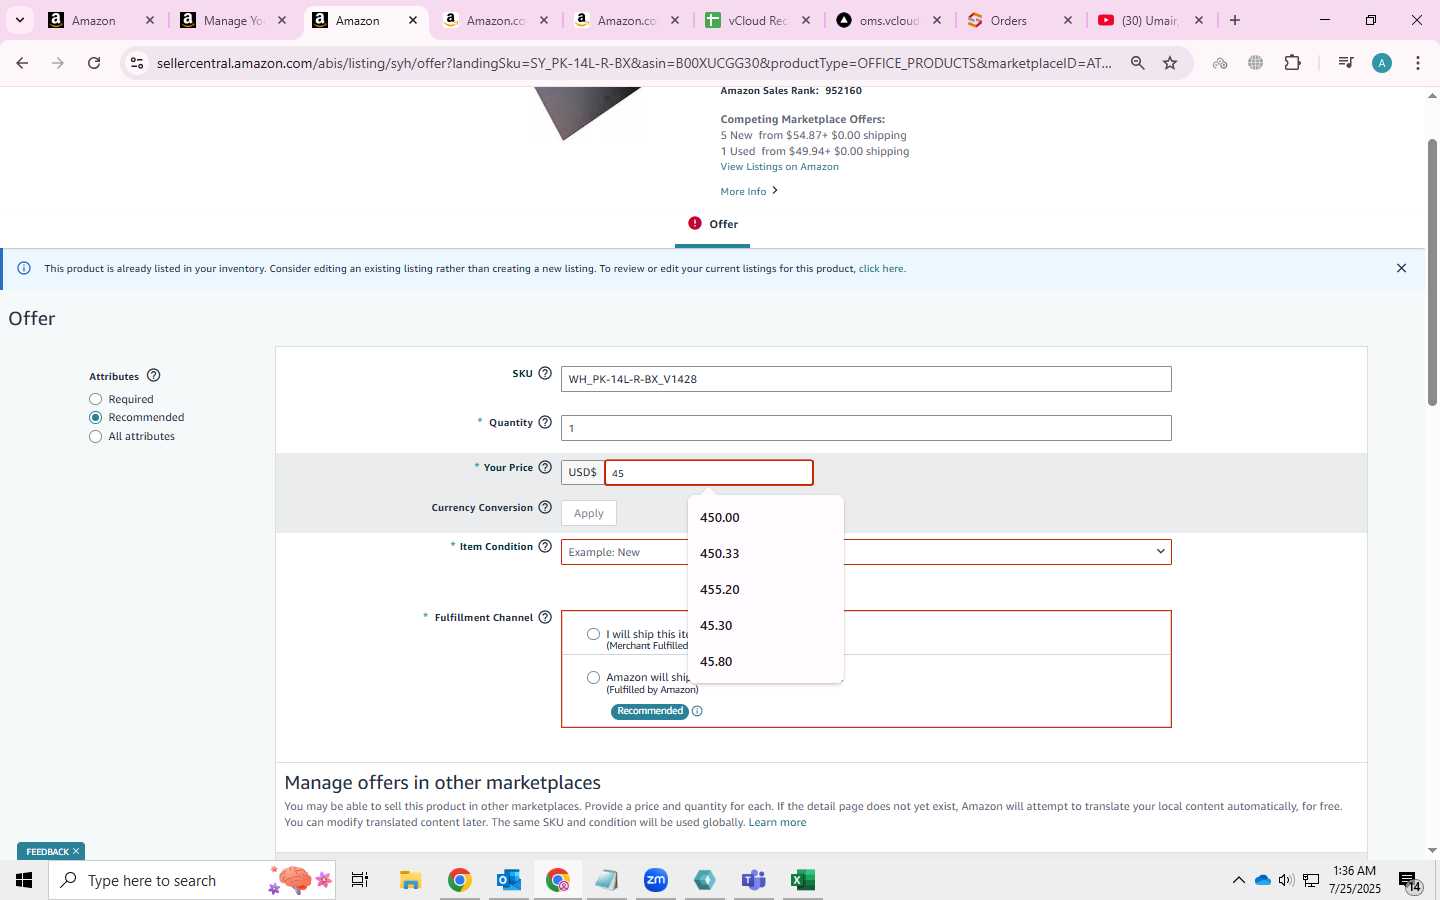Screen dimensions: 1440x900
Task: Open the Quantity help icon
Action: pyautogui.click(x=545, y=422)
